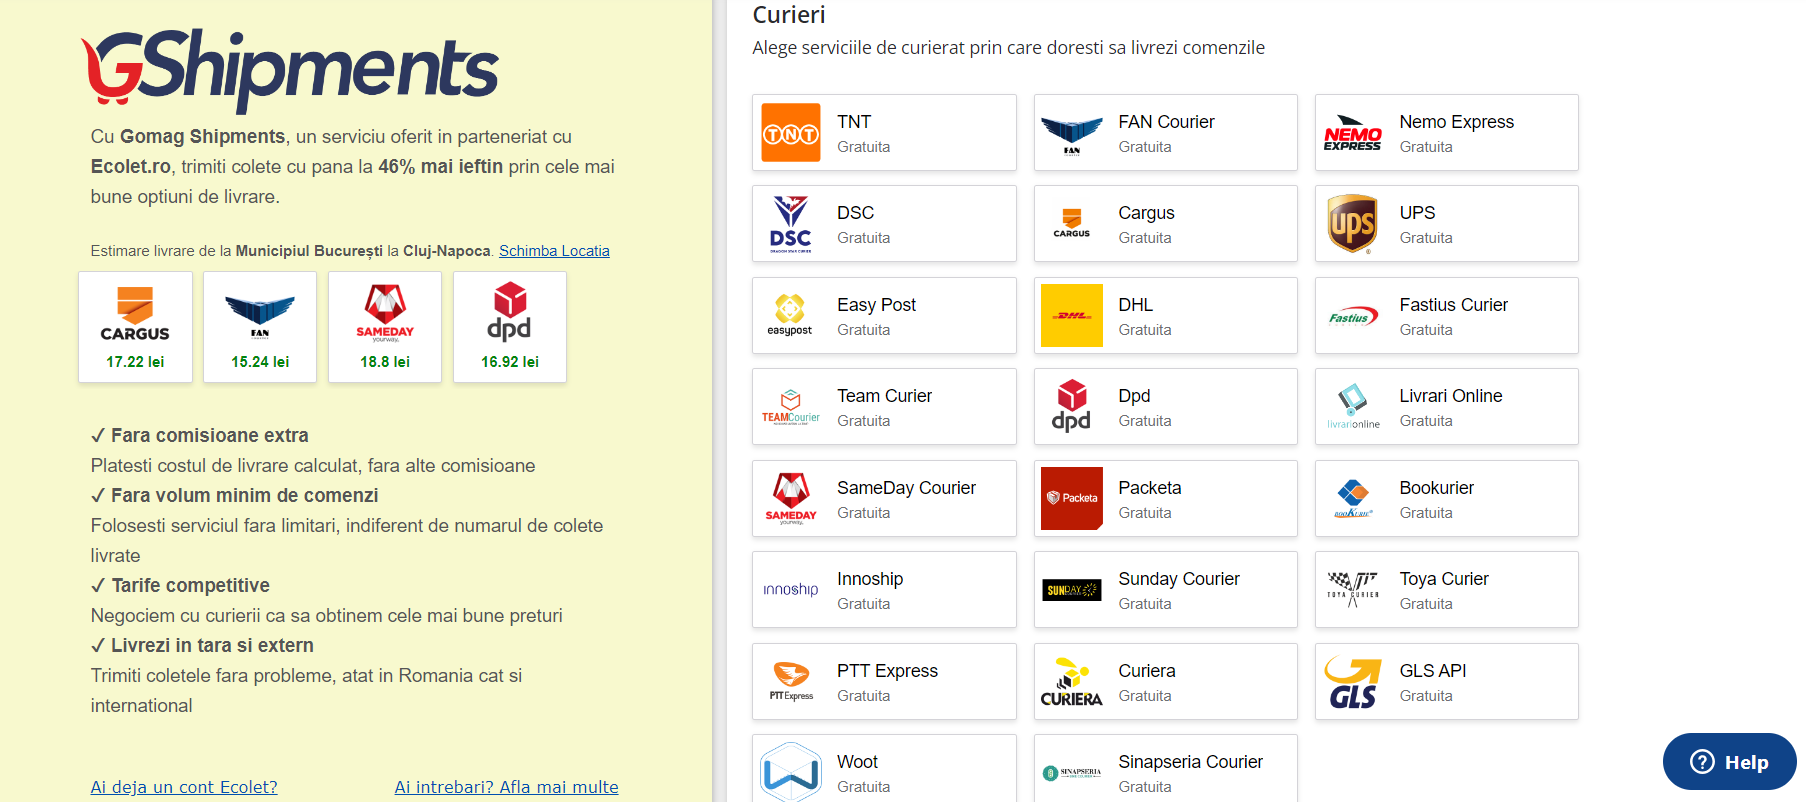Open the Help button
This screenshot has width=1806, height=802.
coord(1729,762)
